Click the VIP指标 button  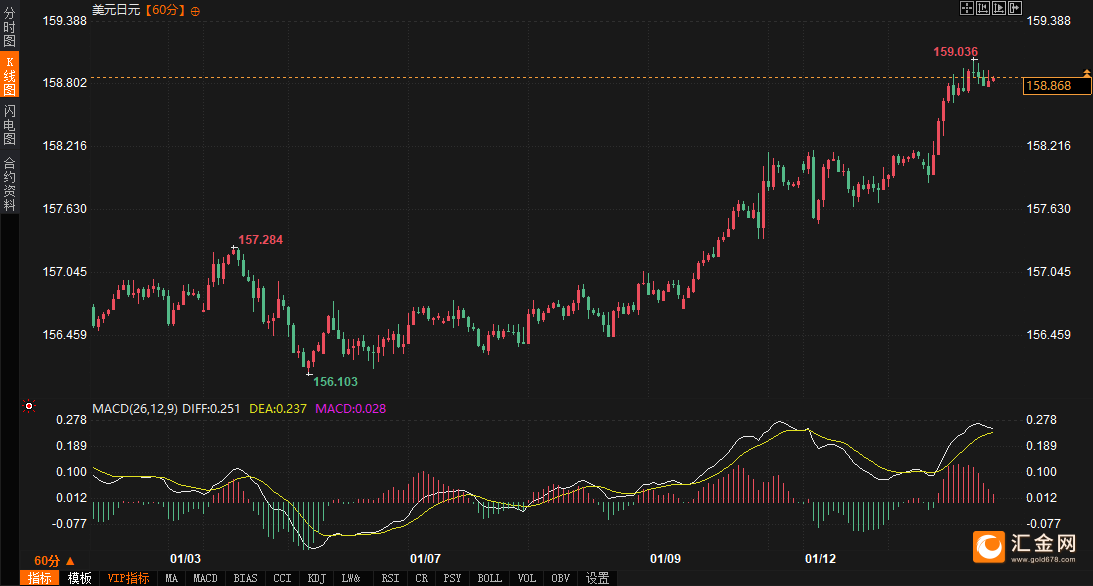[x=128, y=578]
